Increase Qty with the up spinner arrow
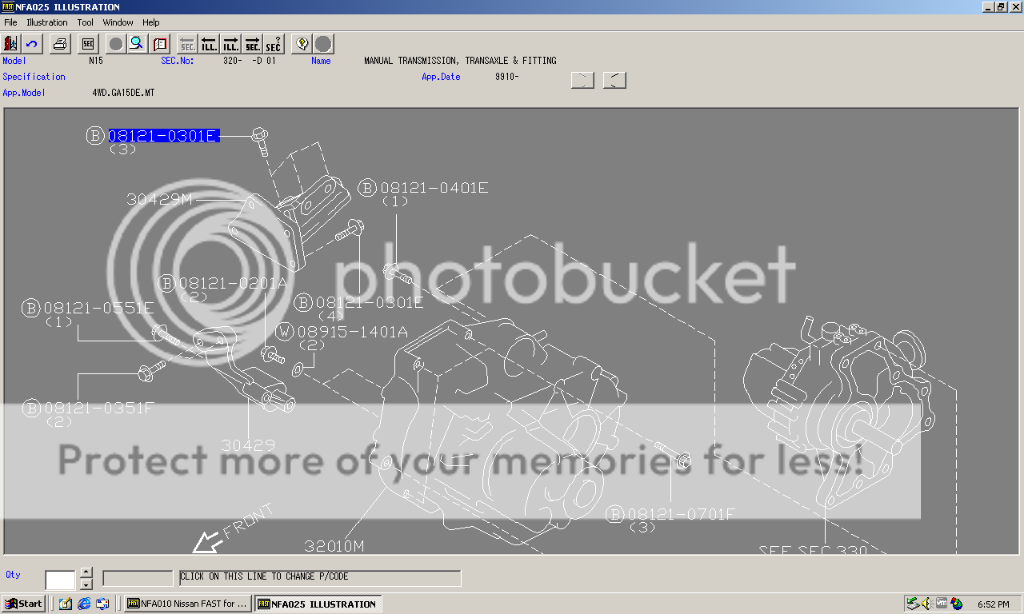 (x=86, y=573)
